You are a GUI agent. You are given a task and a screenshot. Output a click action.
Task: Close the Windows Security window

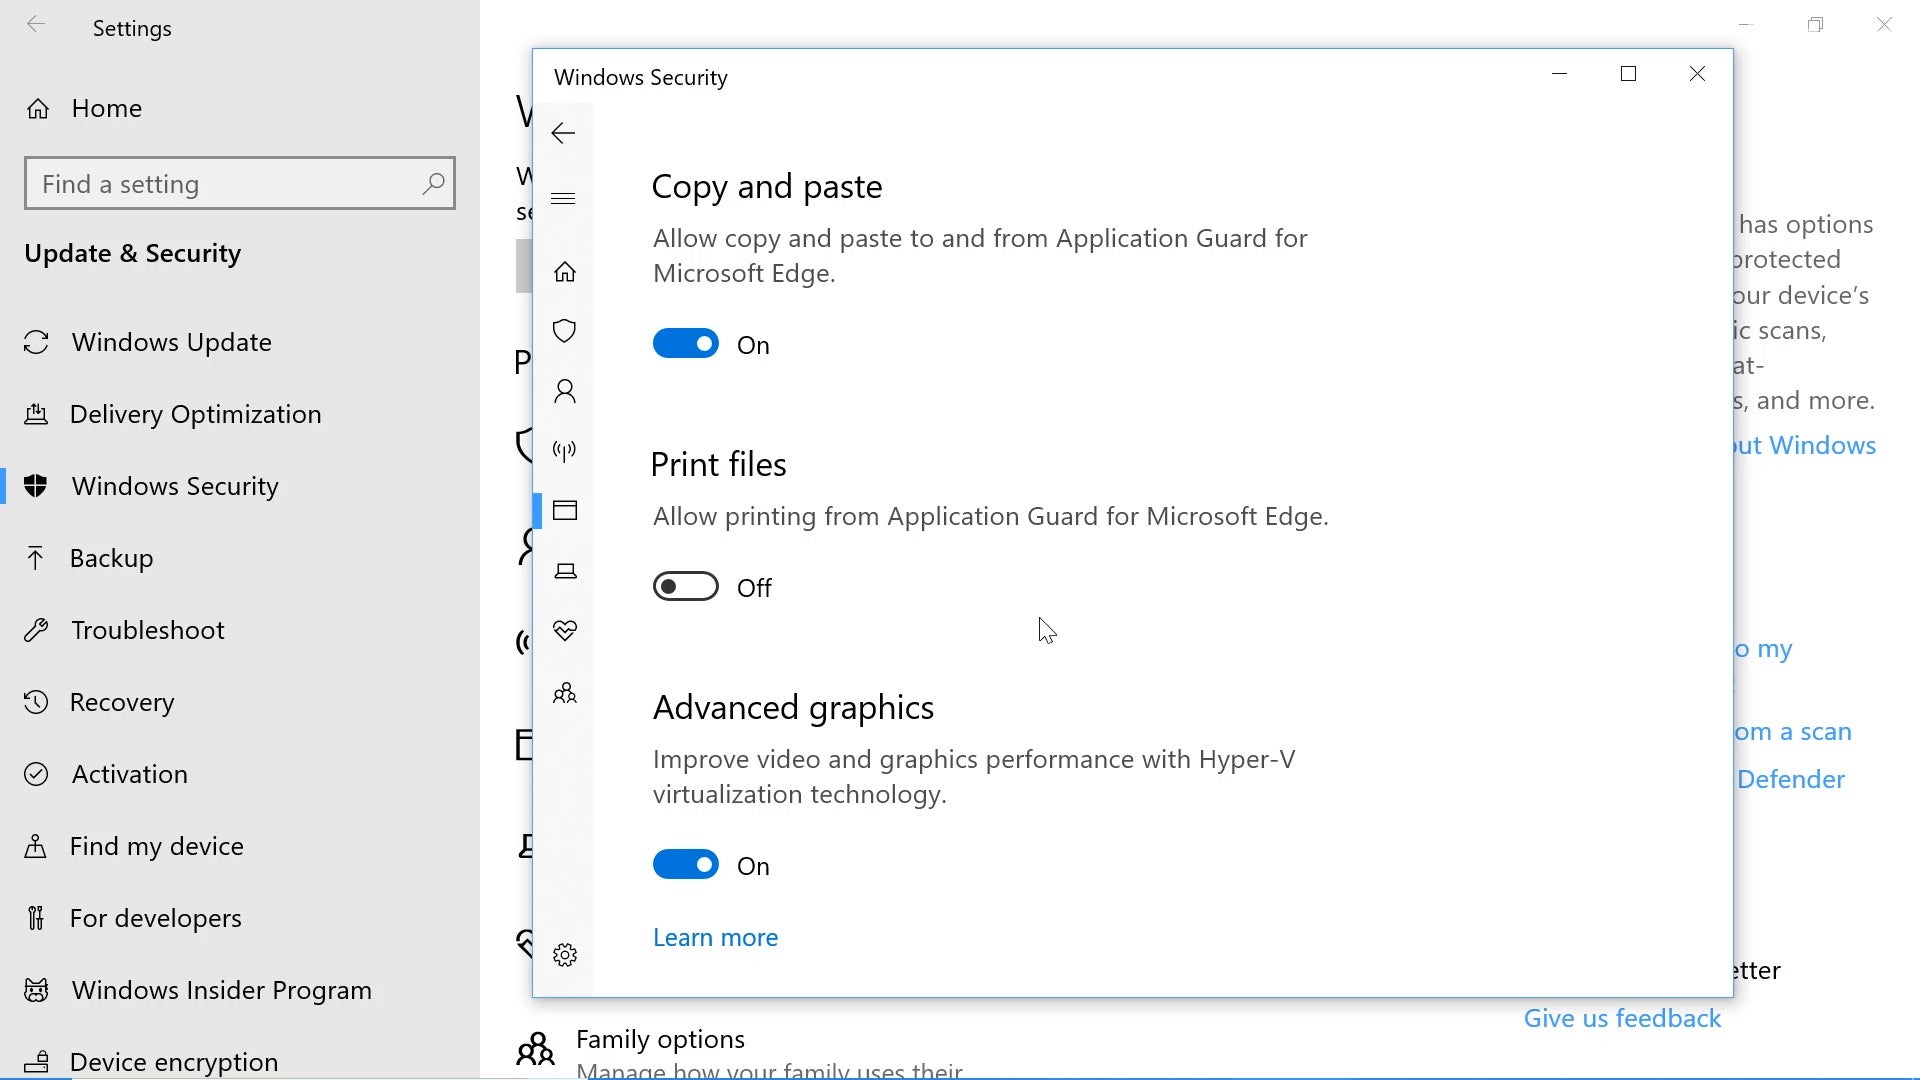click(1697, 74)
